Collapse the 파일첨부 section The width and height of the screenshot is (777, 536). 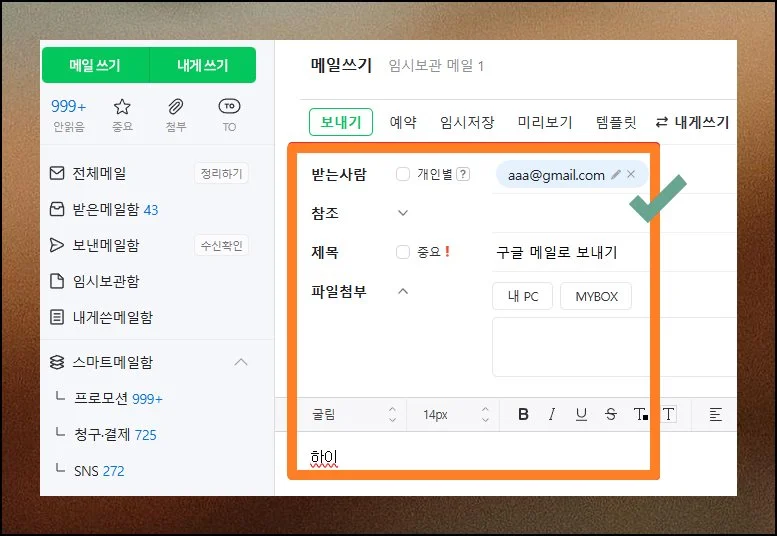tap(403, 291)
